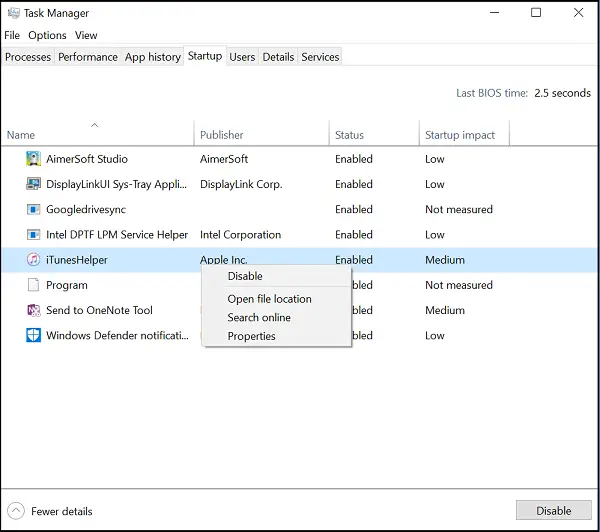The height and width of the screenshot is (532, 600).
Task: Click the Task Manager title bar icon
Action: pyautogui.click(x=13, y=13)
